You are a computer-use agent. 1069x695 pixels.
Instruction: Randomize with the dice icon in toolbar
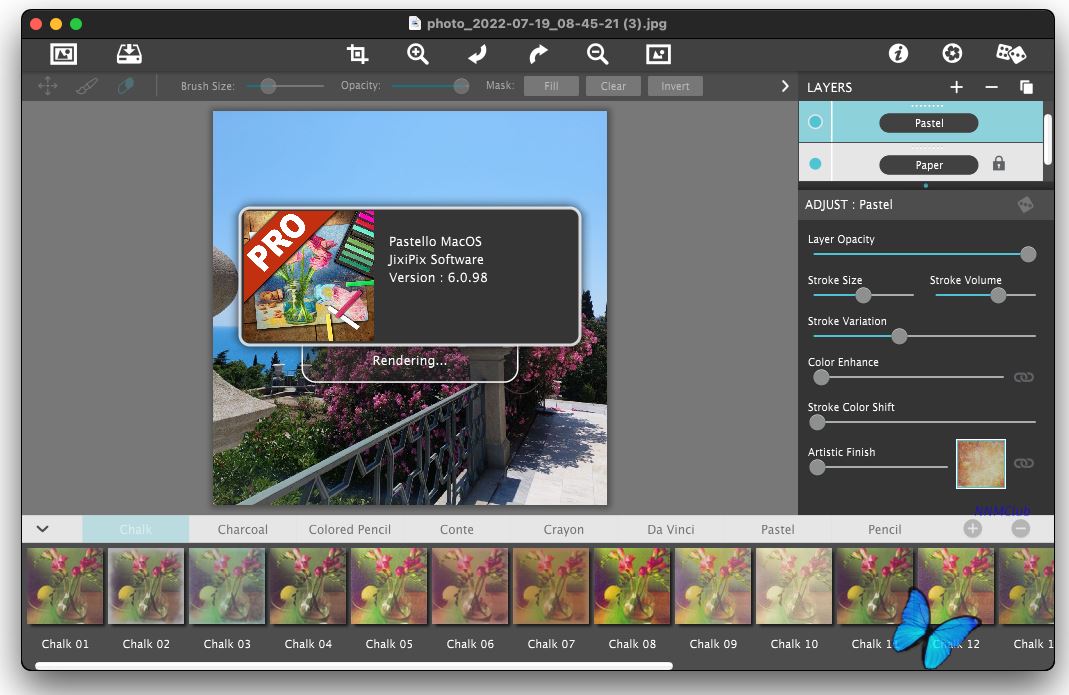(x=1010, y=53)
